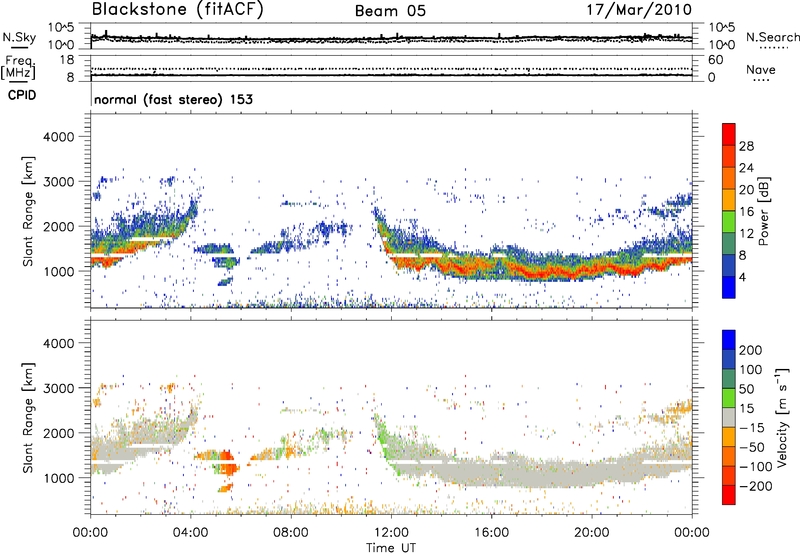Click the '28' label on Power colorbar

746,146
